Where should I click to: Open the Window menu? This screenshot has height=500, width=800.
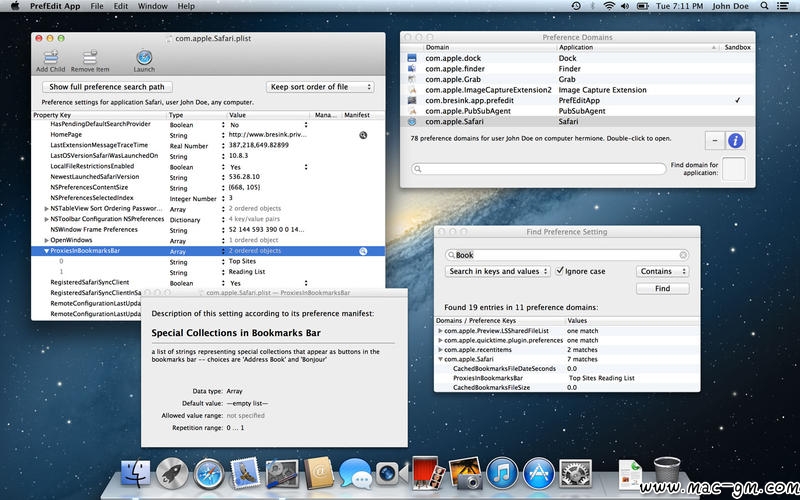pyautogui.click(x=153, y=6)
